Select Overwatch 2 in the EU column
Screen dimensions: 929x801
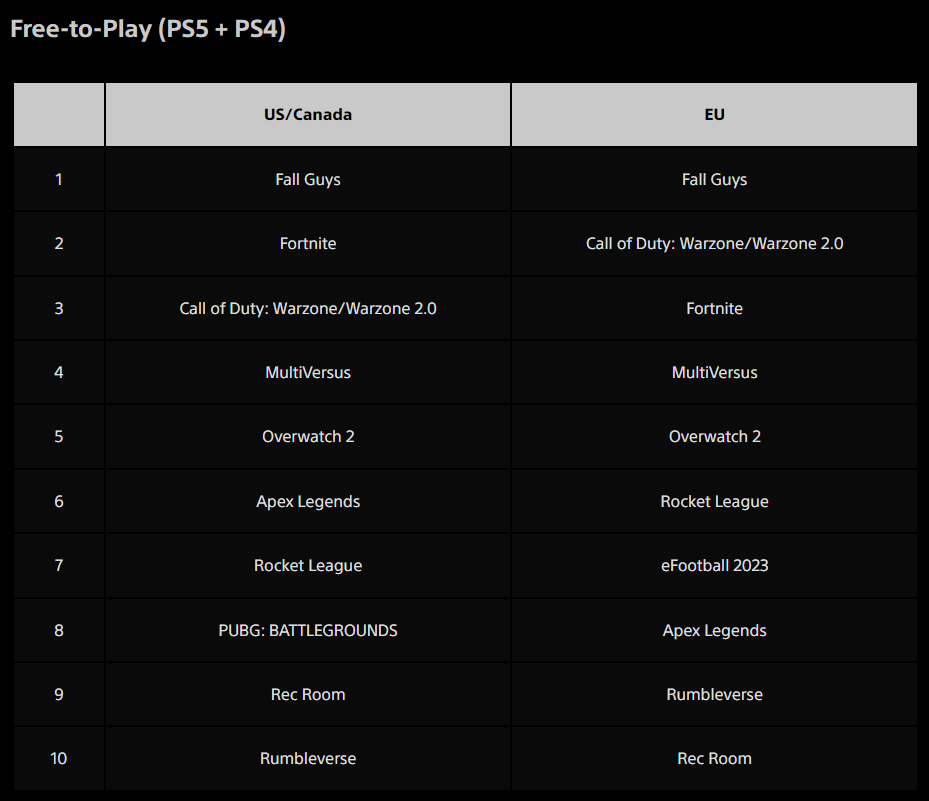point(714,437)
